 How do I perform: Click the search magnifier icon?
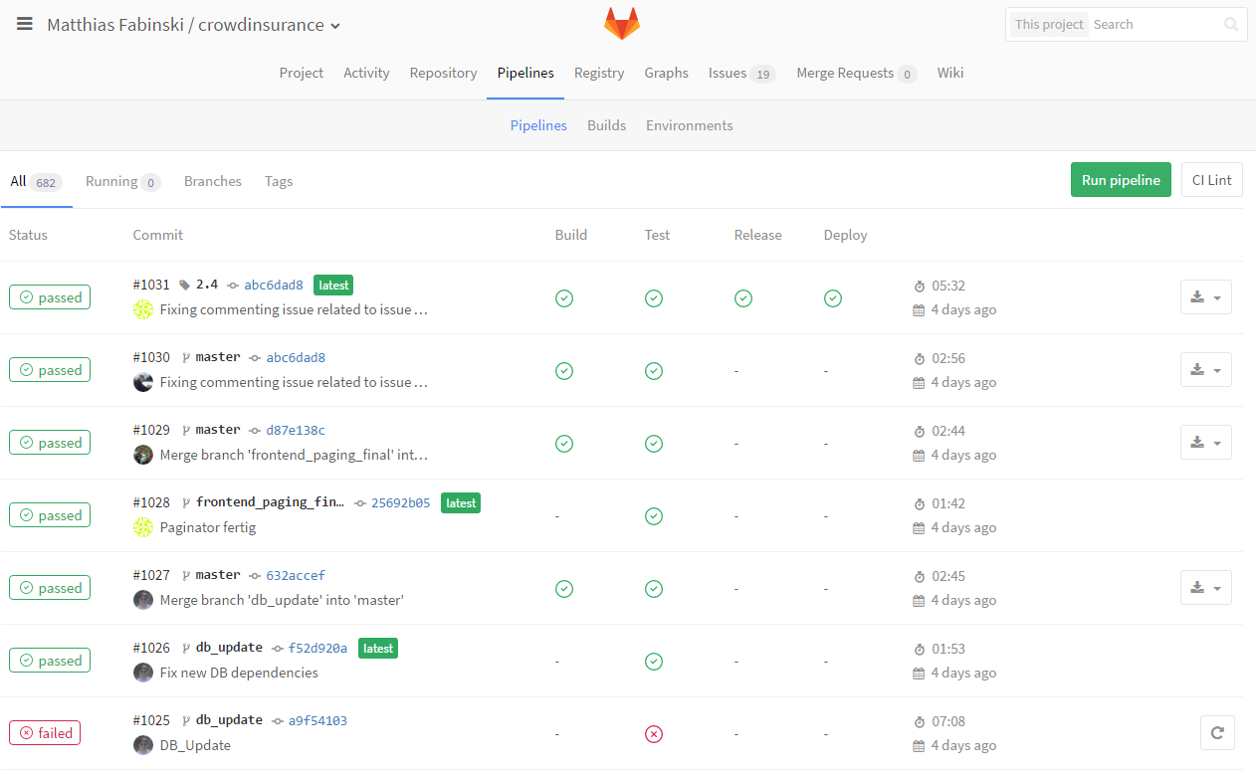(x=1230, y=25)
